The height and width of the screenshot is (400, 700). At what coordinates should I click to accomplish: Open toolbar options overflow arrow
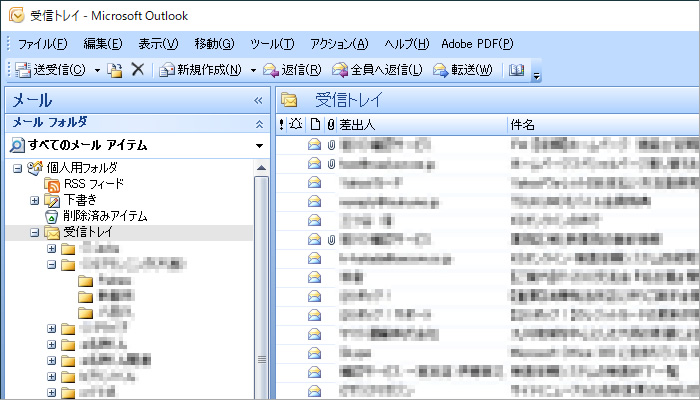point(537,76)
